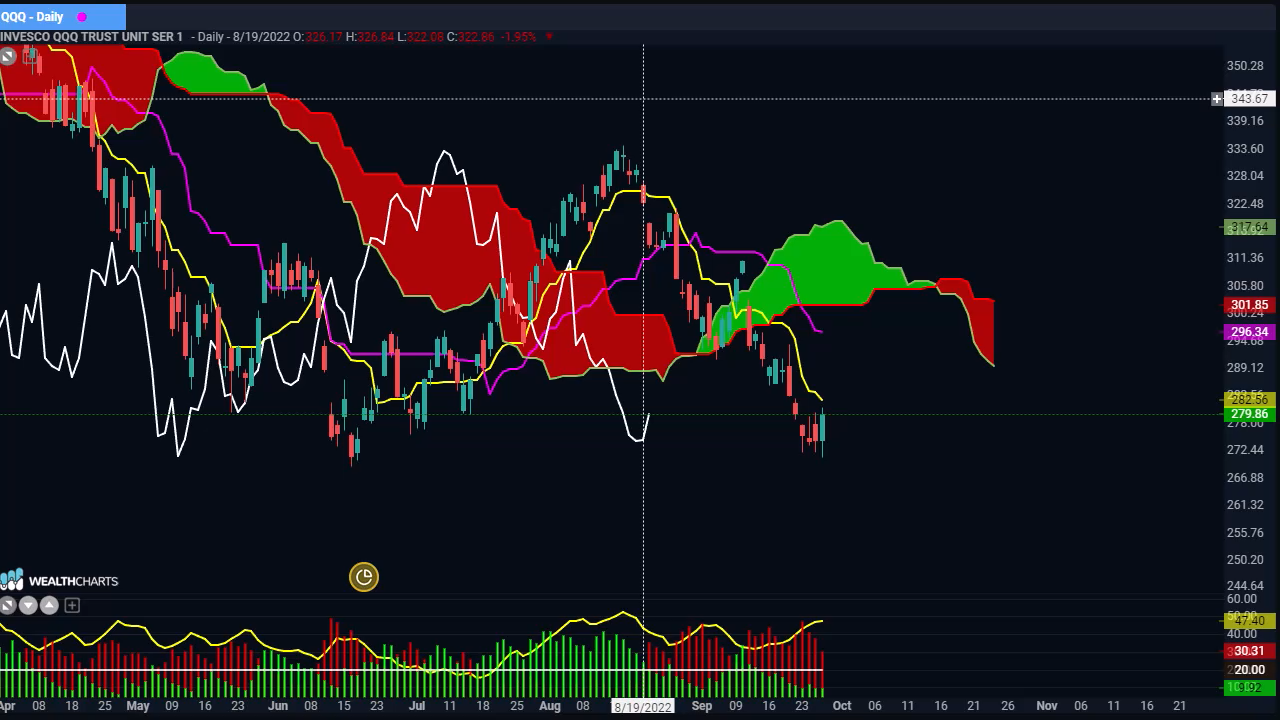Click the yellow 282.56 price tag
Viewport: 1280px width, 720px height.
[x=1249, y=400]
